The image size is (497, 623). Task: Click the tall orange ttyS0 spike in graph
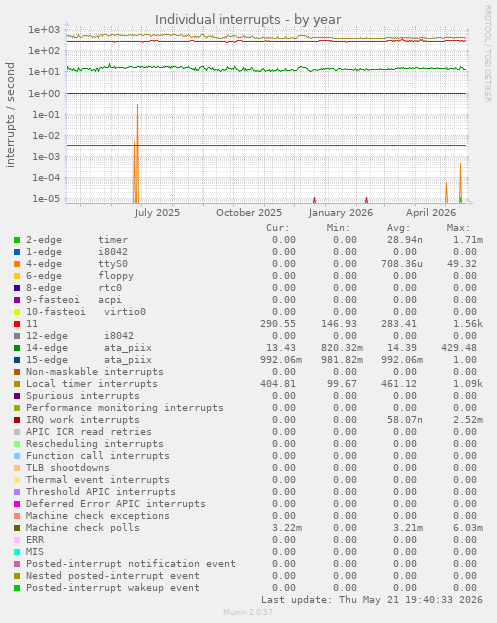137,153
